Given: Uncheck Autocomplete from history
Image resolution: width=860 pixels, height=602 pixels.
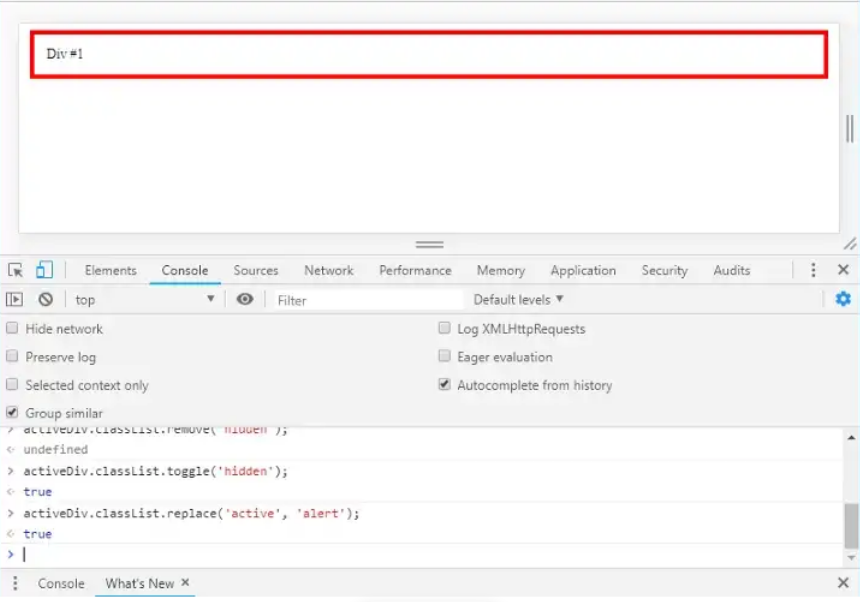Looking at the screenshot, I should (x=445, y=385).
